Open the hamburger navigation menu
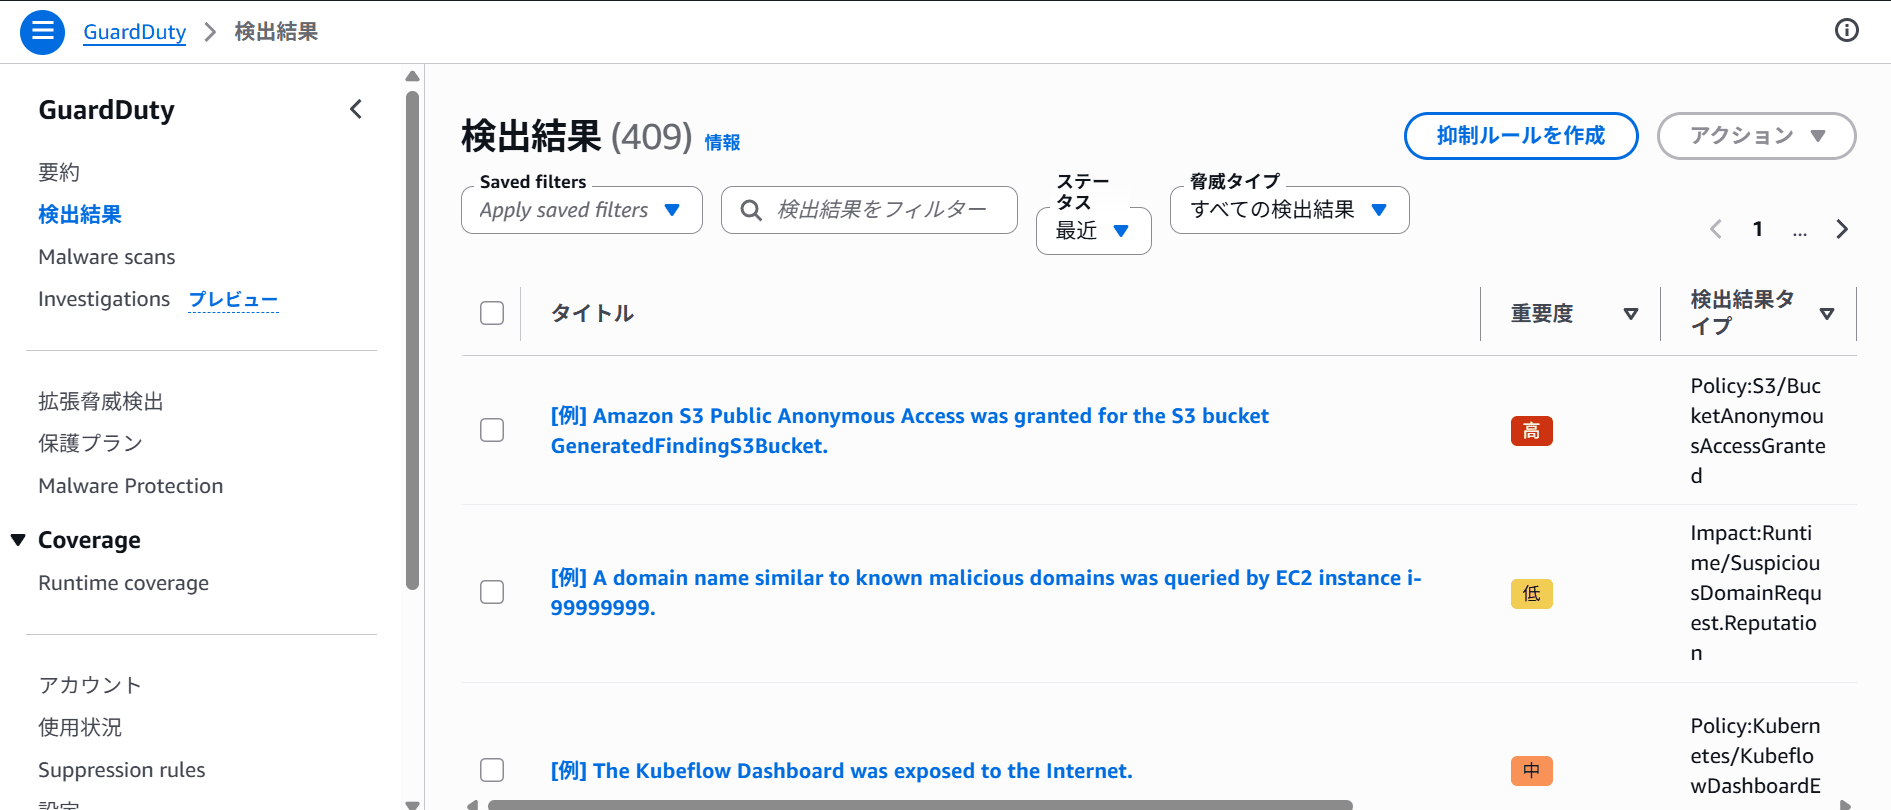The width and height of the screenshot is (1891, 810). click(x=42, y=32)
